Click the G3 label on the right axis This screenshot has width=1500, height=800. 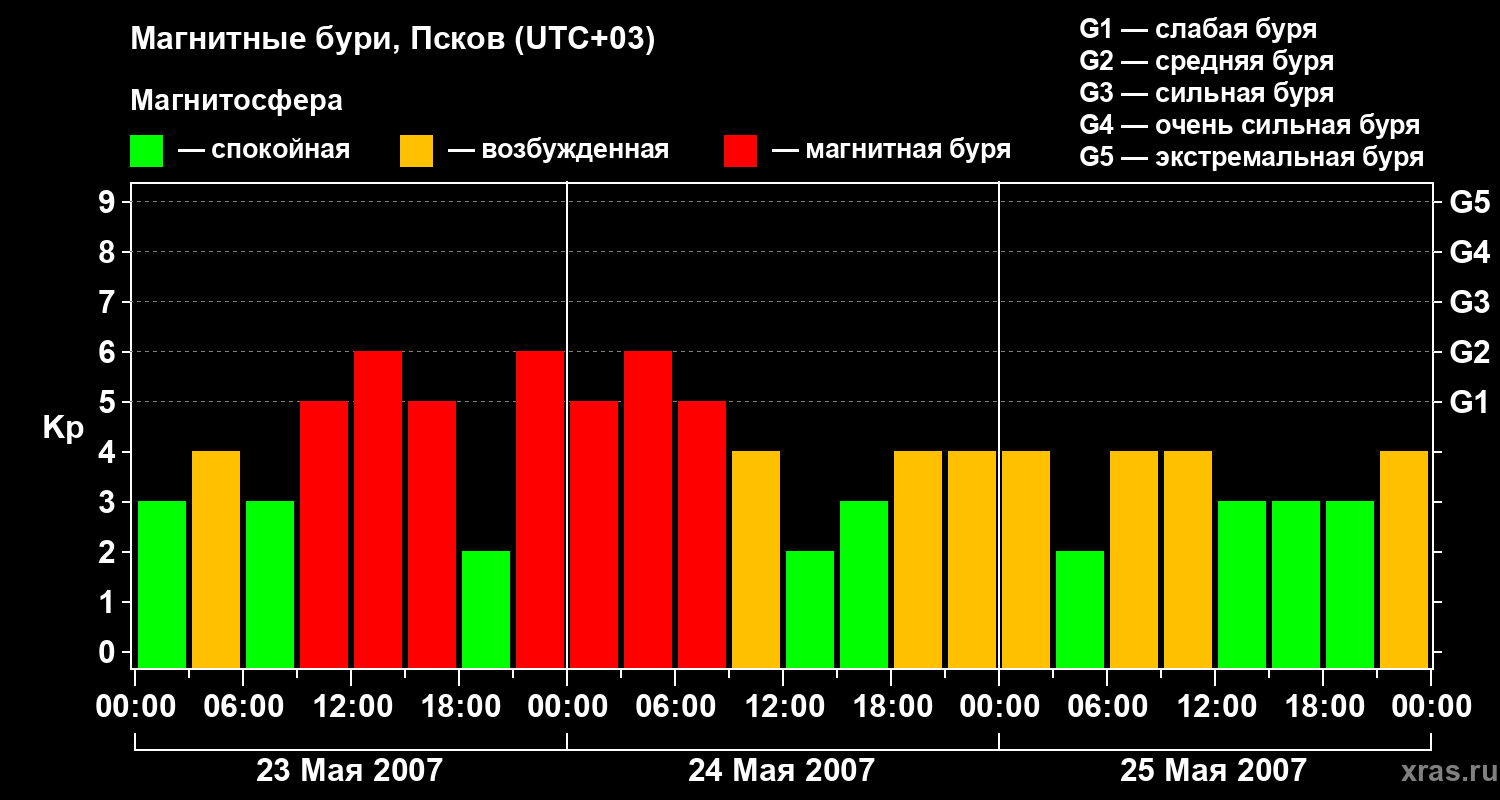pyautogui.click(x=1469, y=302)
